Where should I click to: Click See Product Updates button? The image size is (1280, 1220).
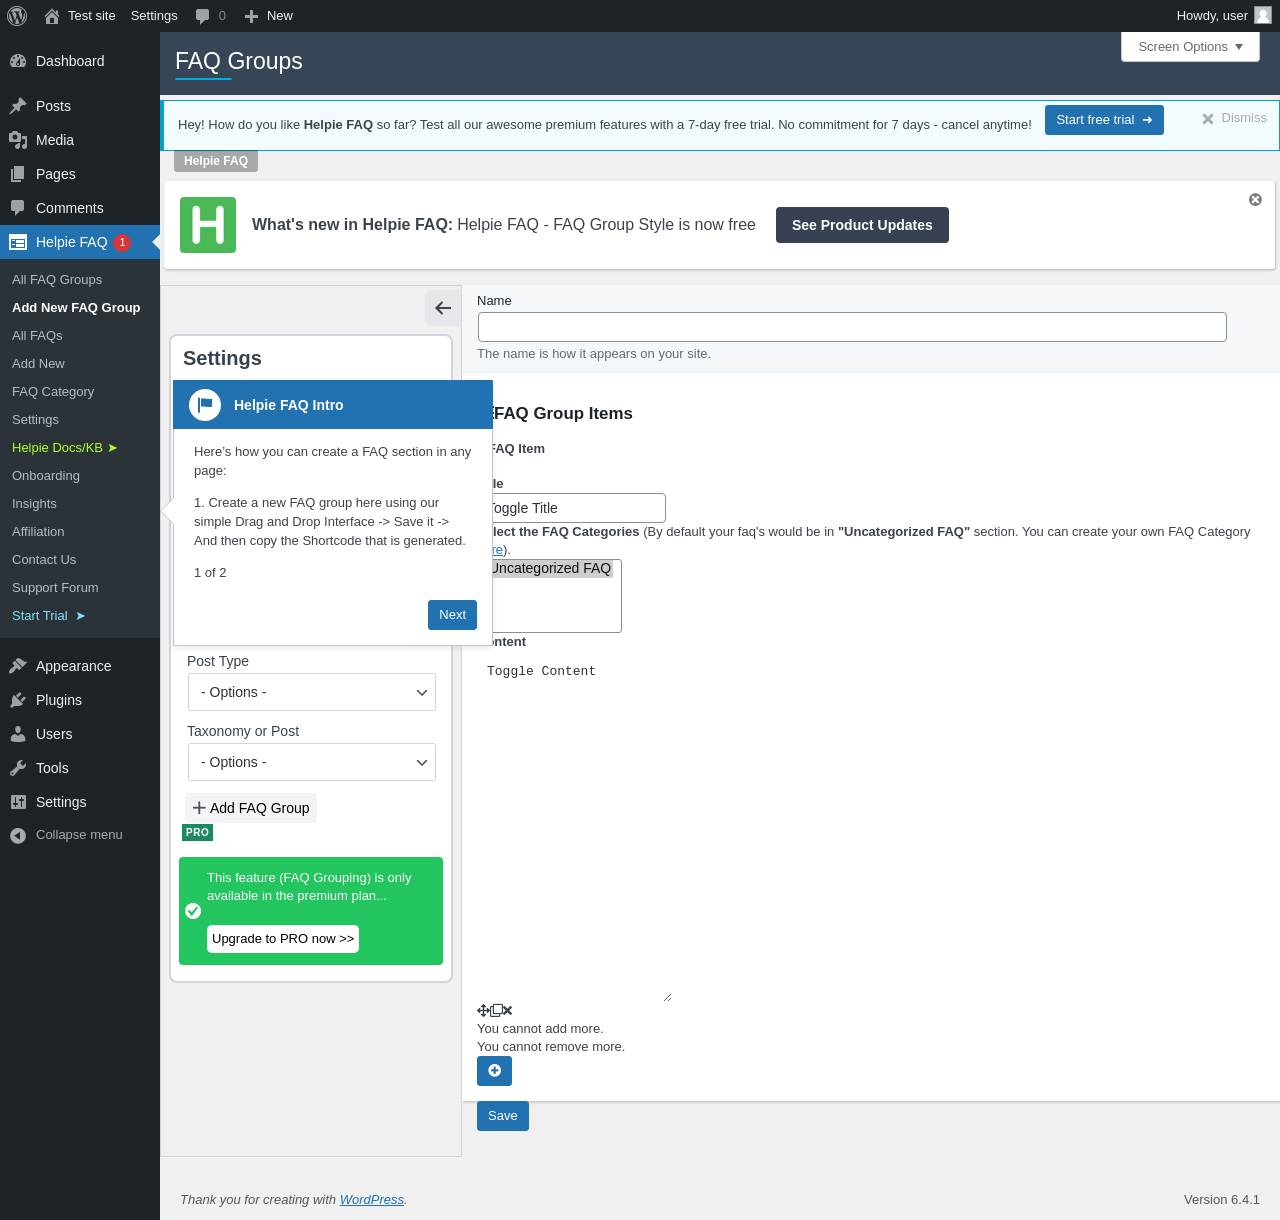[x=862, y=225]
